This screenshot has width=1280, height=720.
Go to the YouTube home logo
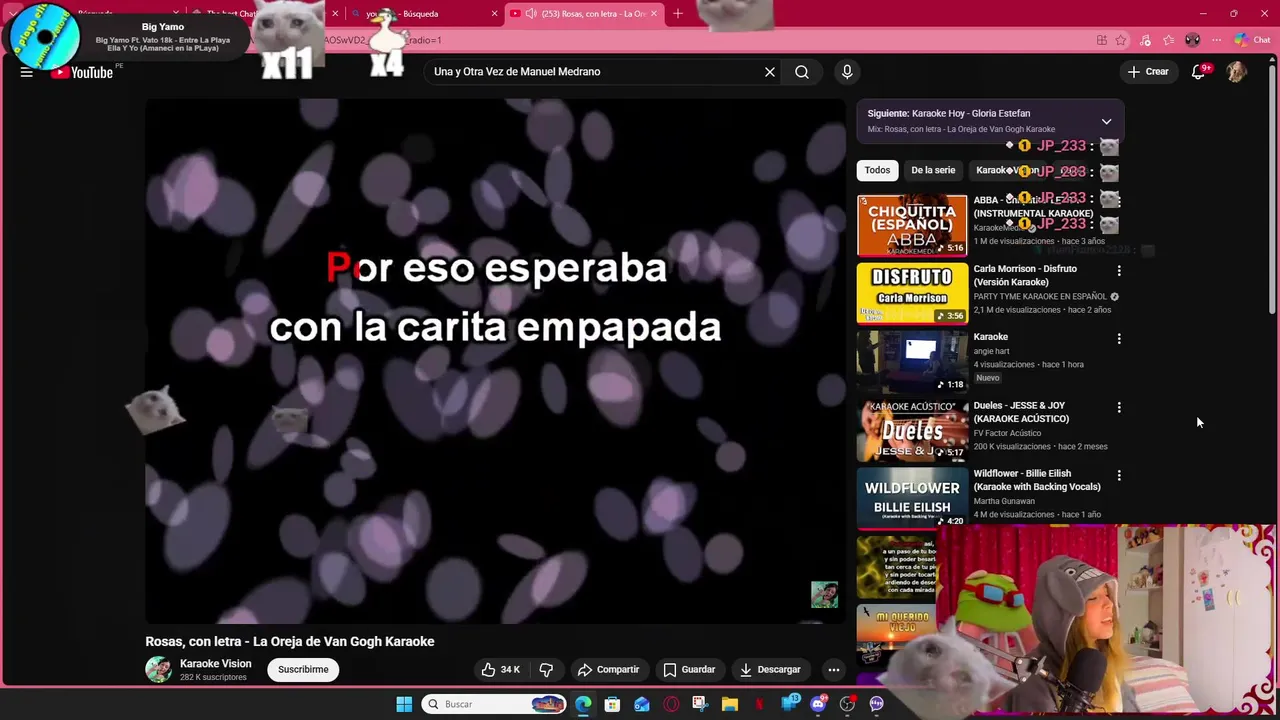click(83, 72)
